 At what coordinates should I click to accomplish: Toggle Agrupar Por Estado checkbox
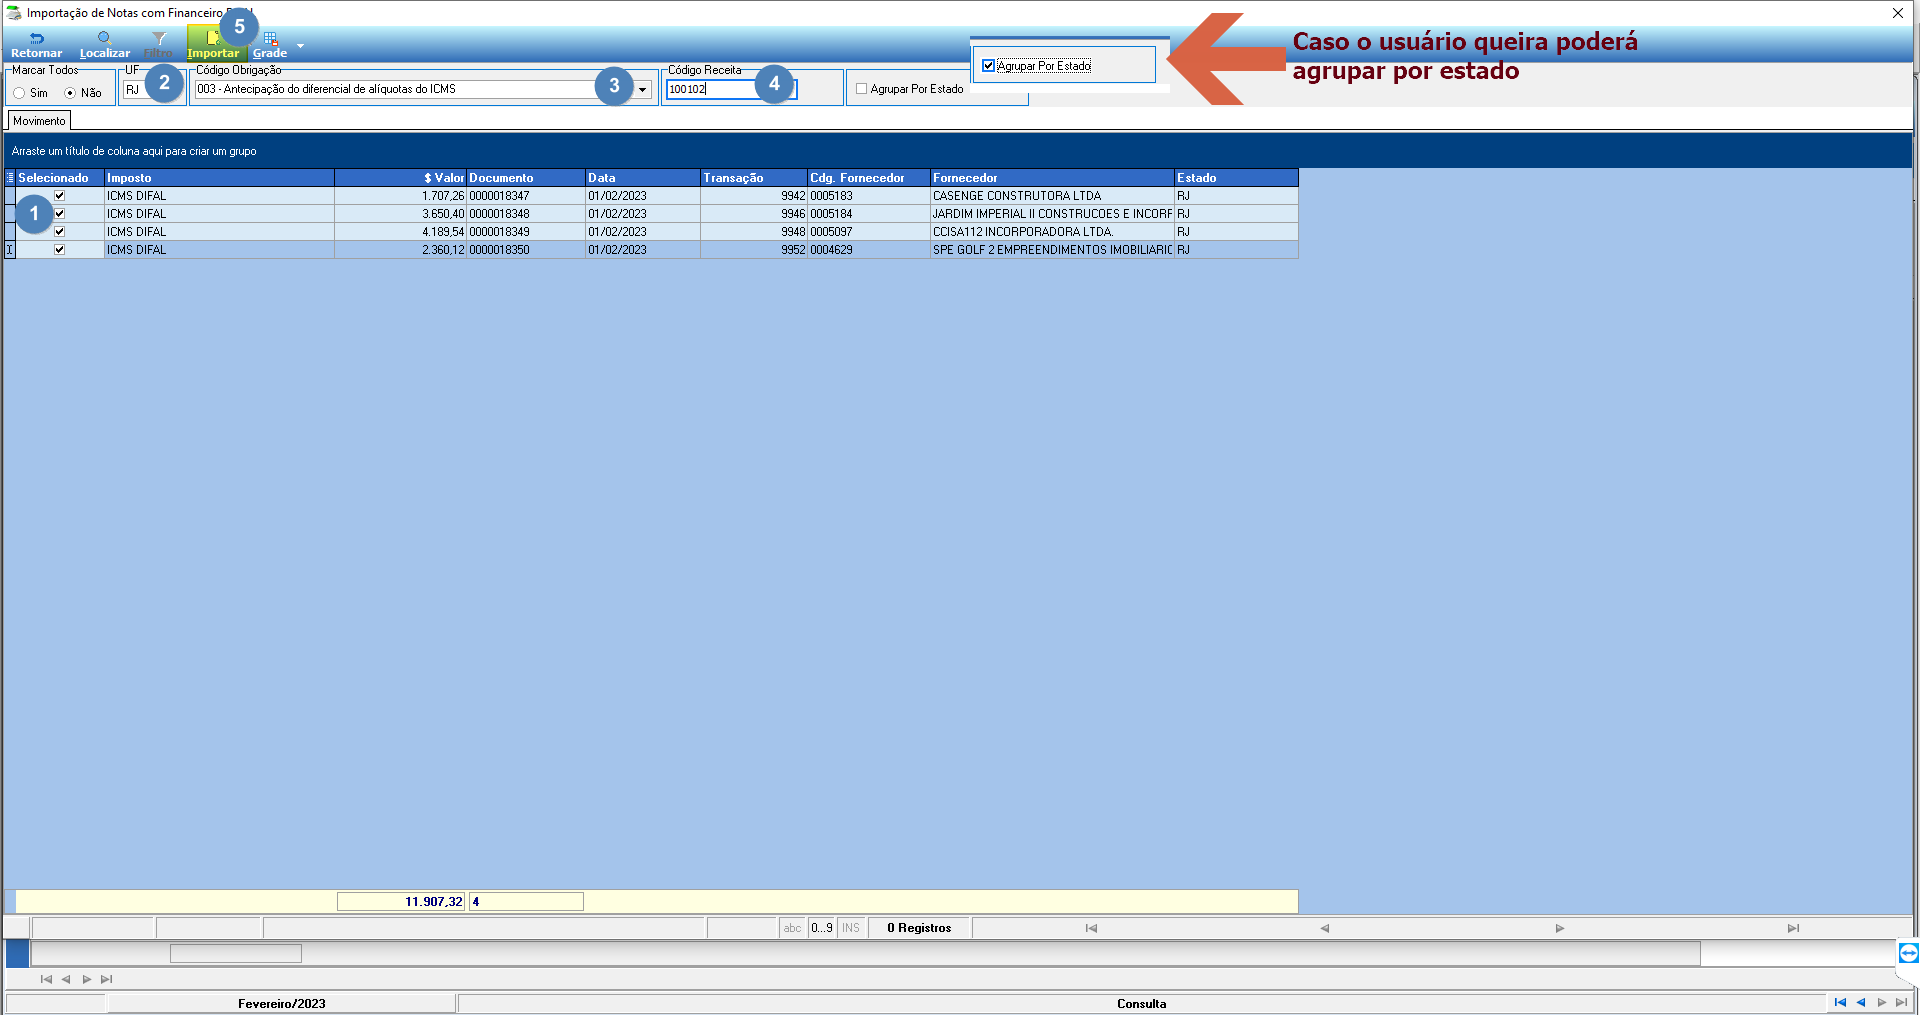point(861,89)
